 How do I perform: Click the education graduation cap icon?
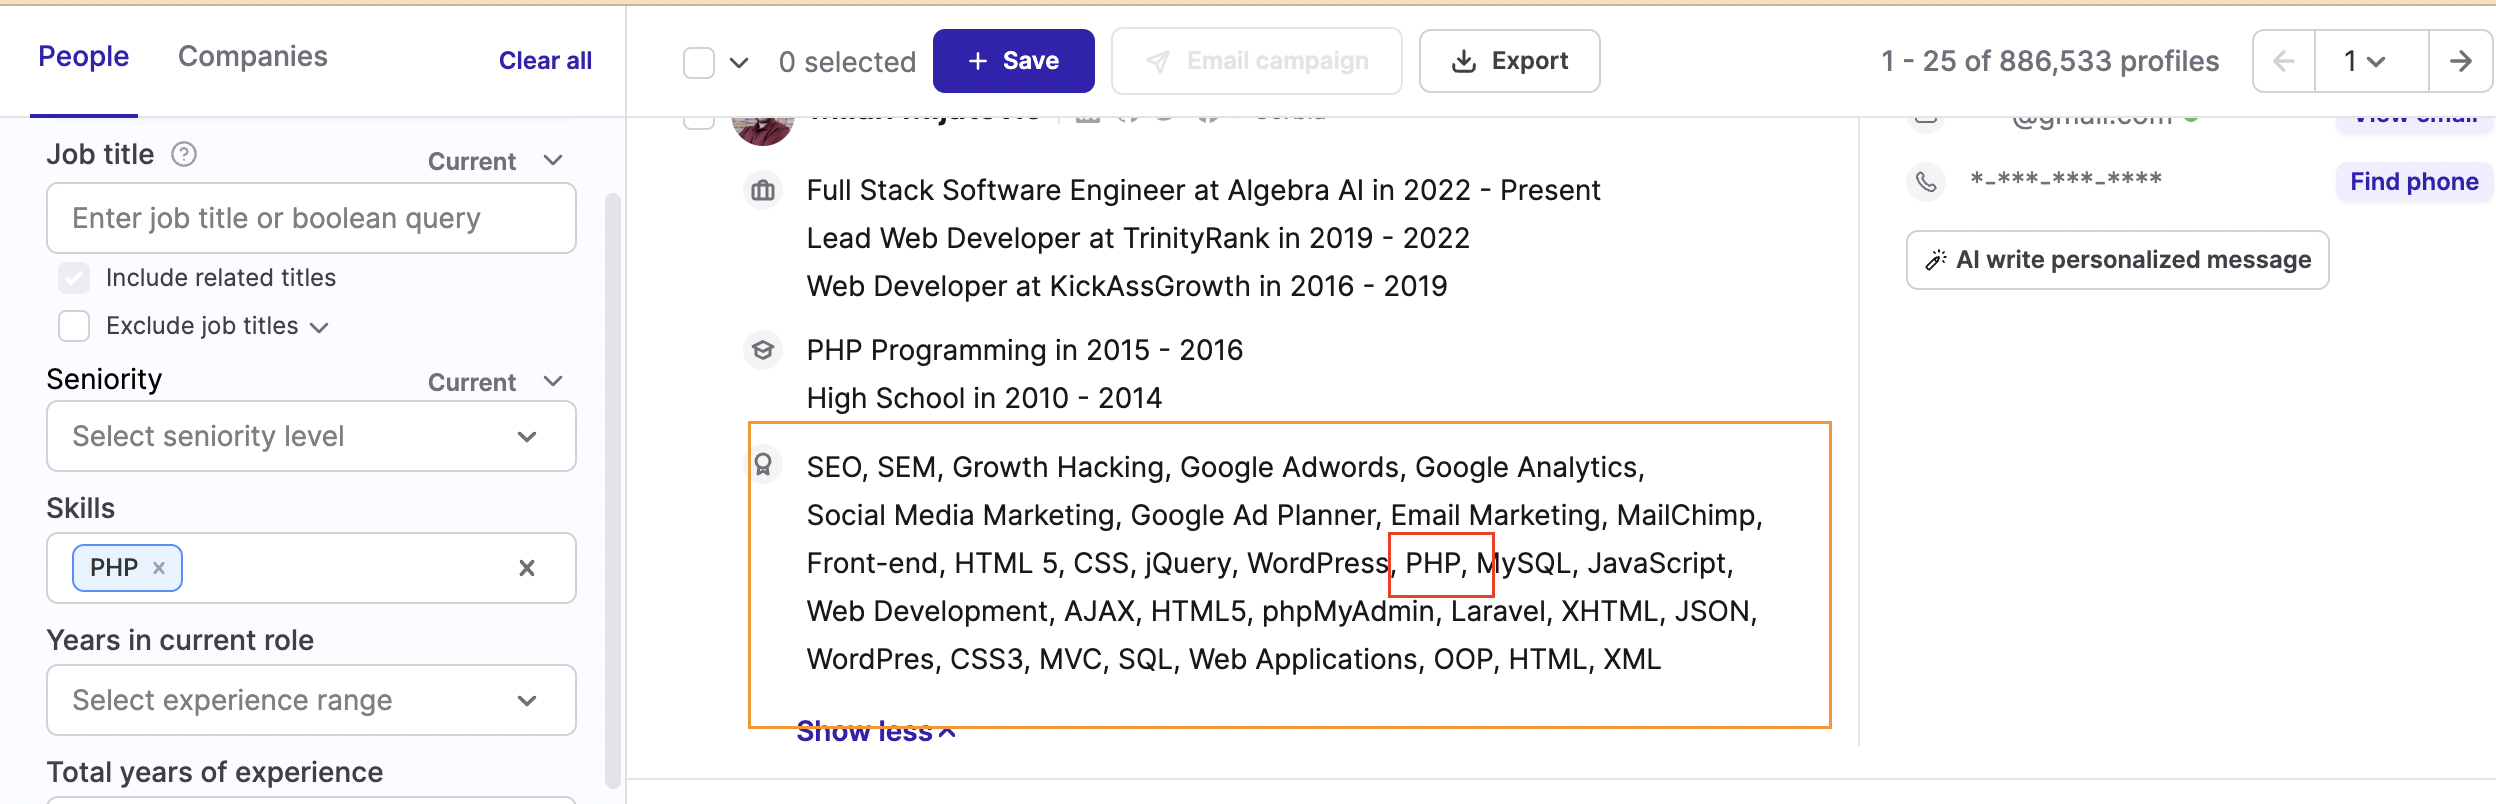click(x=763, y=350)
